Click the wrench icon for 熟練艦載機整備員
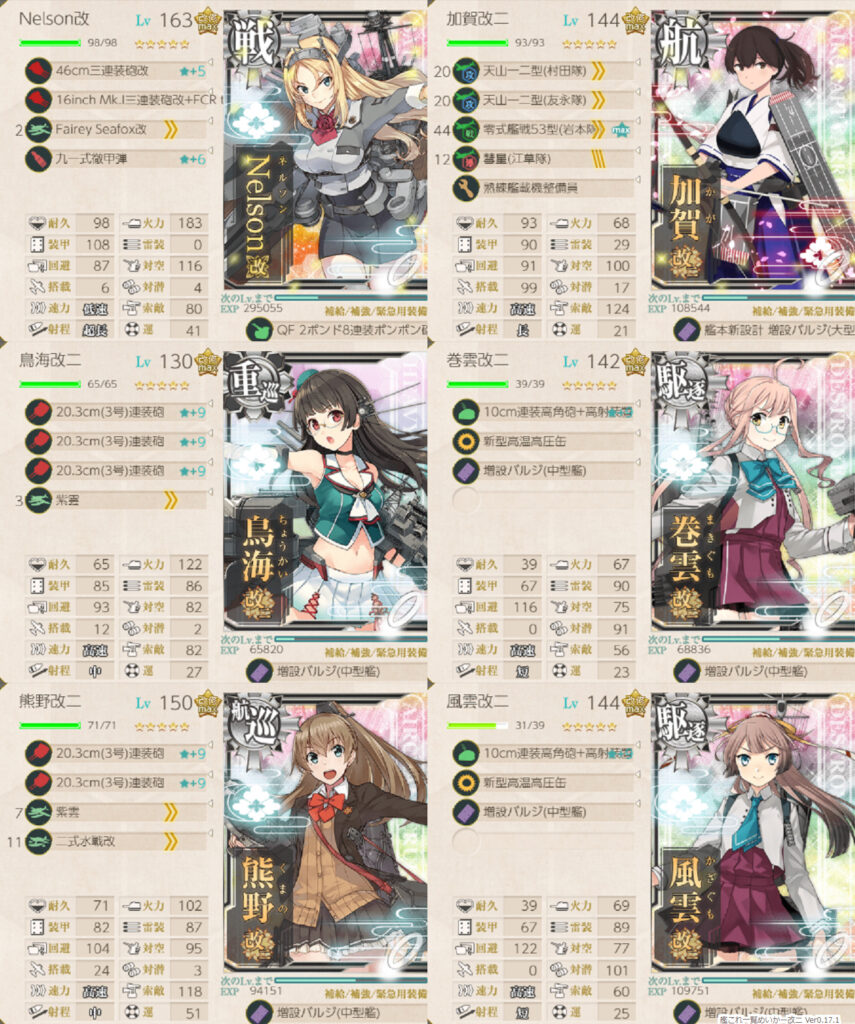Image resolution: width=855 pixels, height=1024 pixels. click(466, 188)
